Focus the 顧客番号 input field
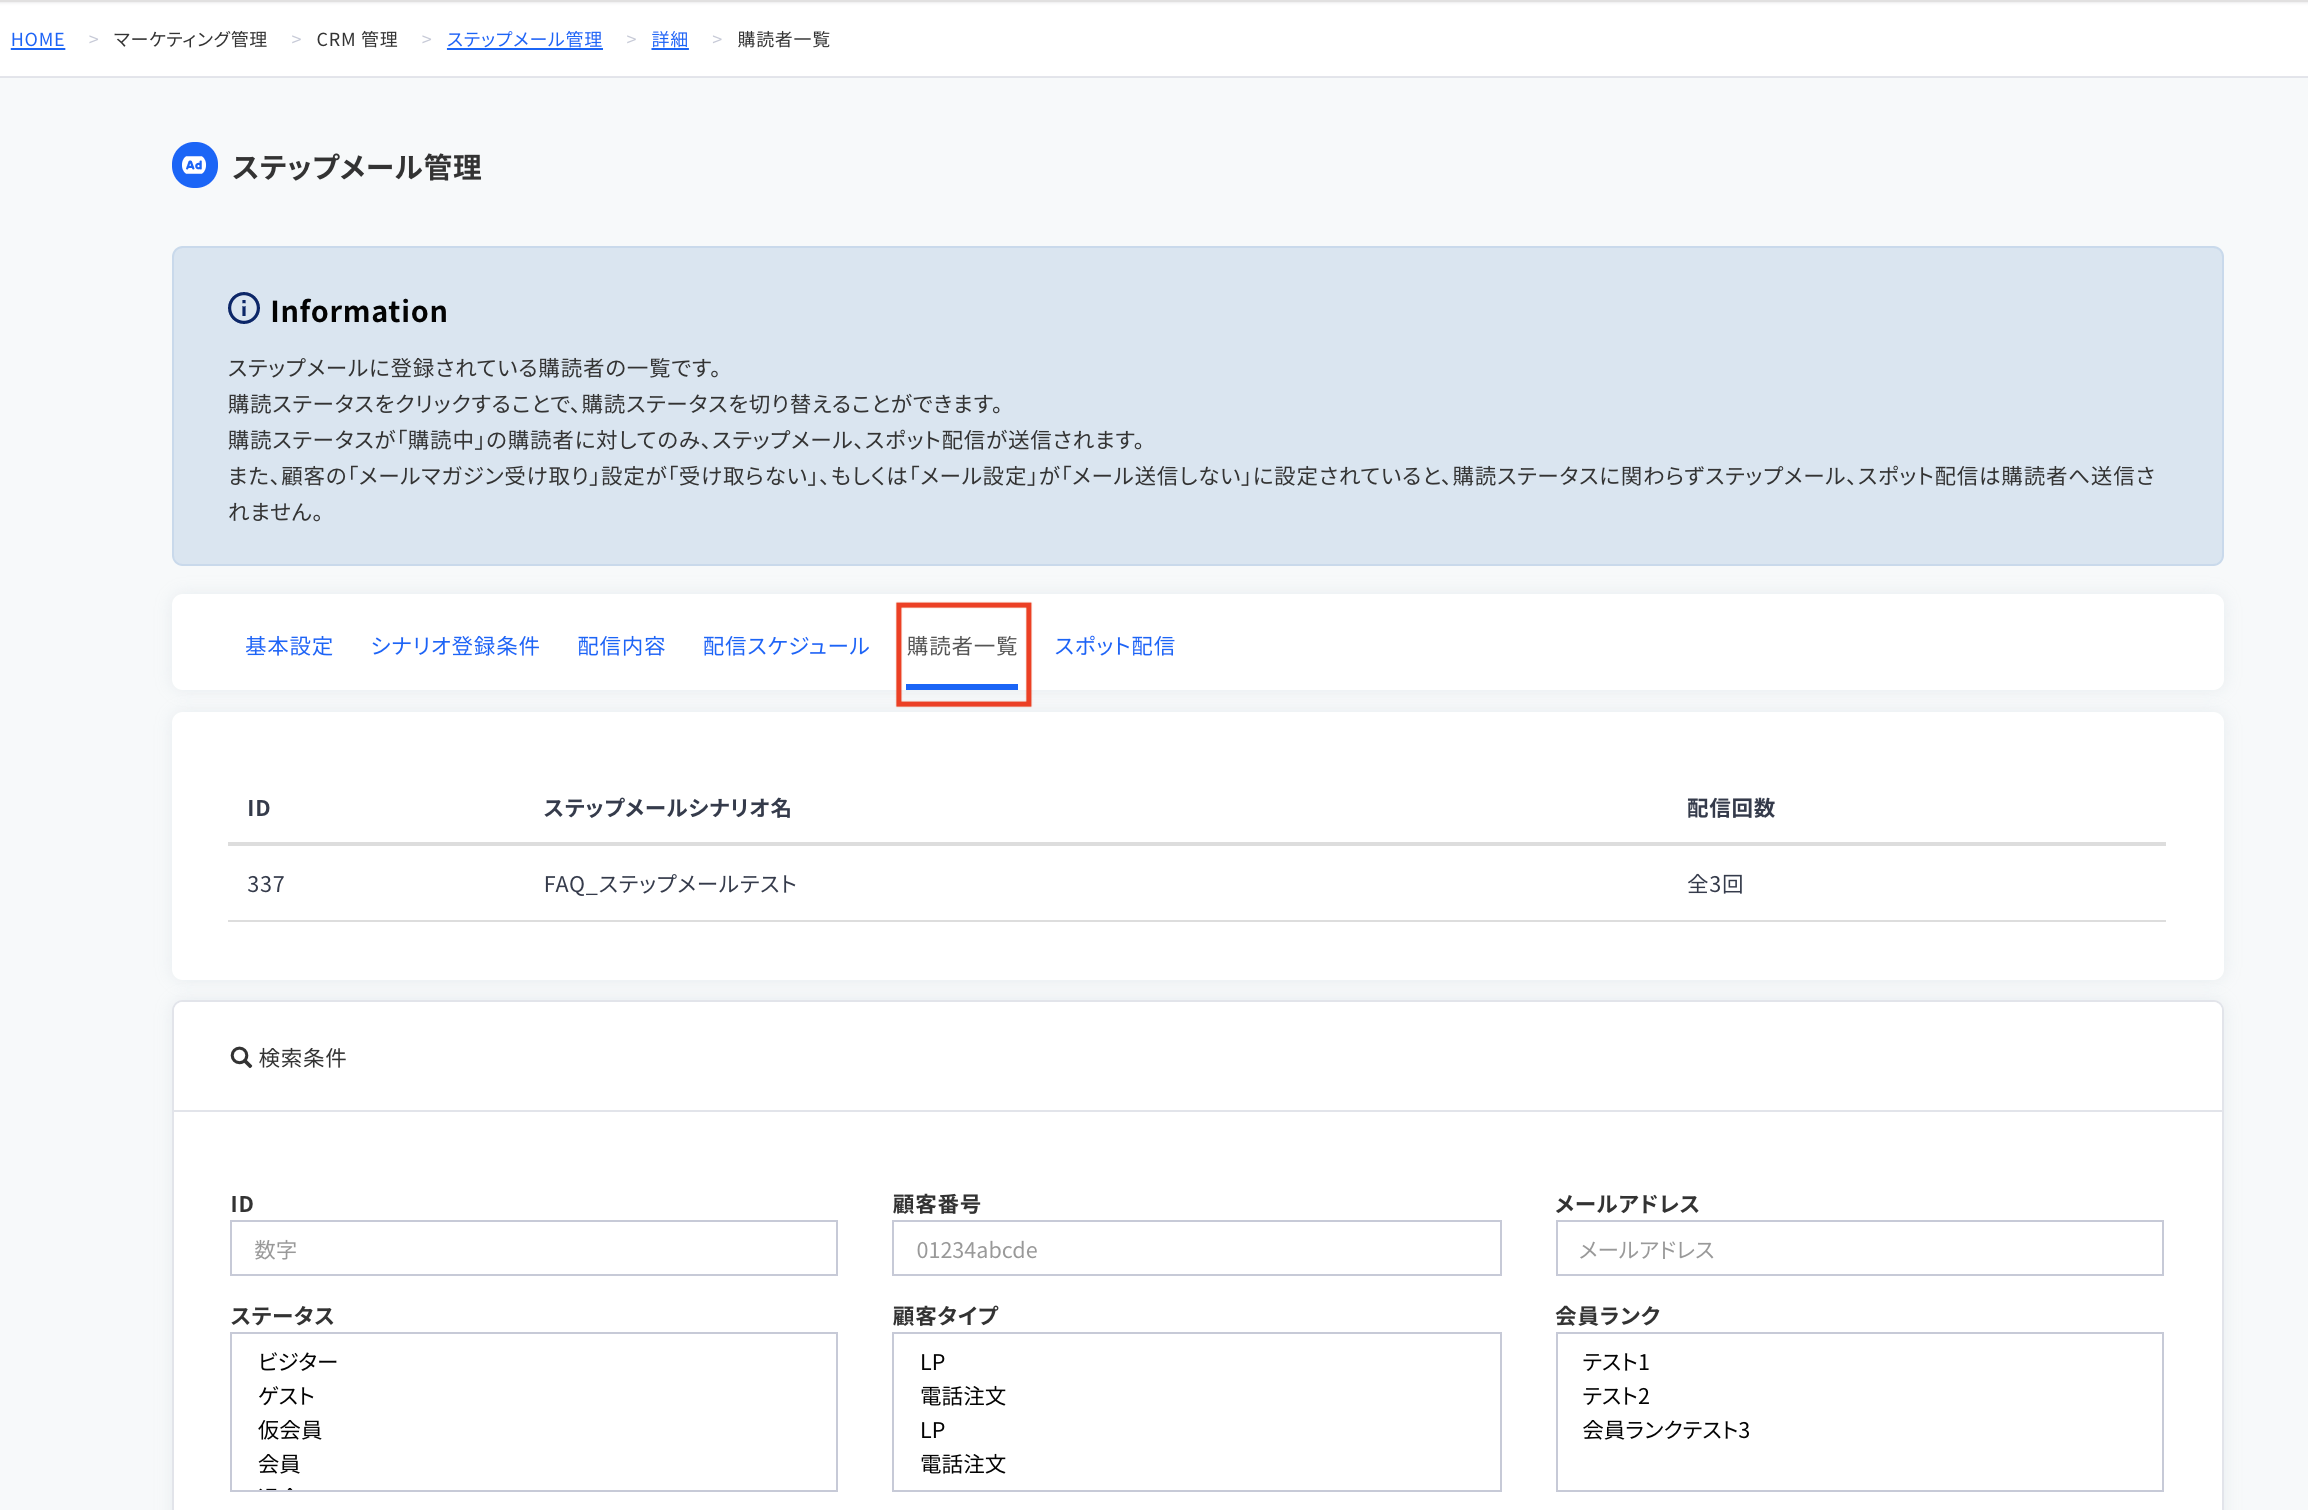Image resolution: width=2308 pixels, height=1510 pixels. coord(1196,1248)
